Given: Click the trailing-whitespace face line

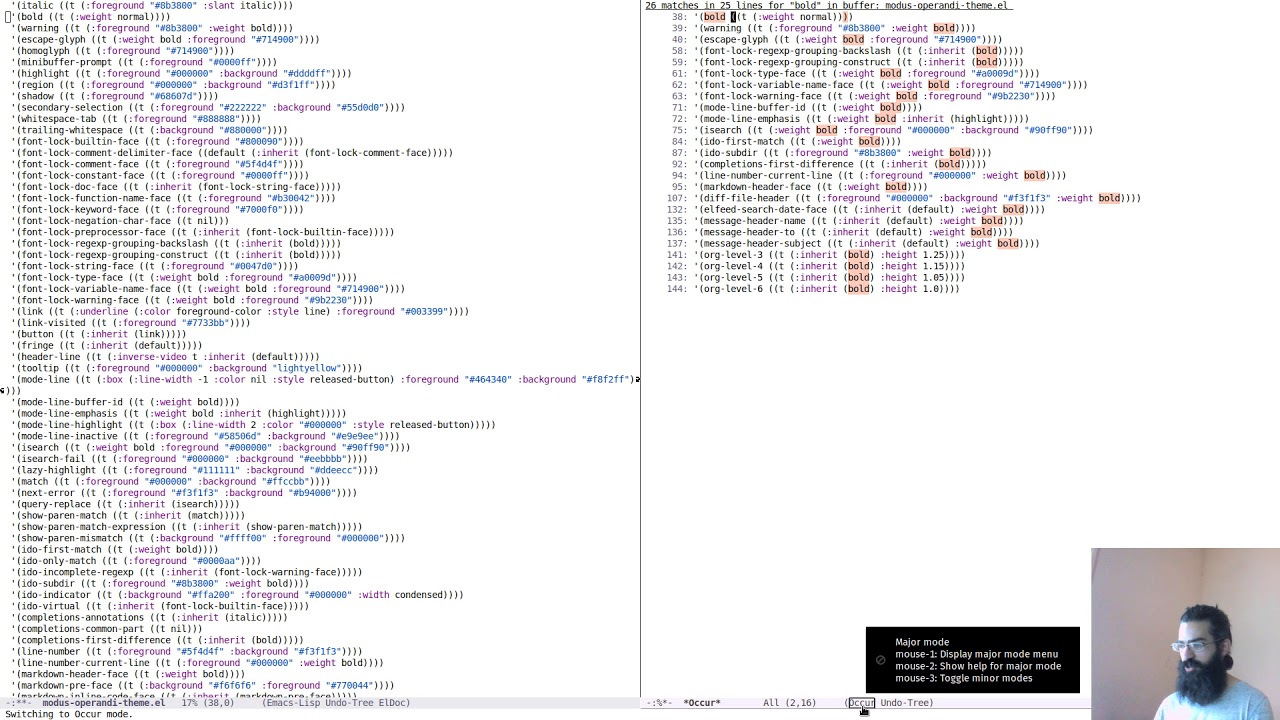Looking at the screenshot, I should pos(149,130).
